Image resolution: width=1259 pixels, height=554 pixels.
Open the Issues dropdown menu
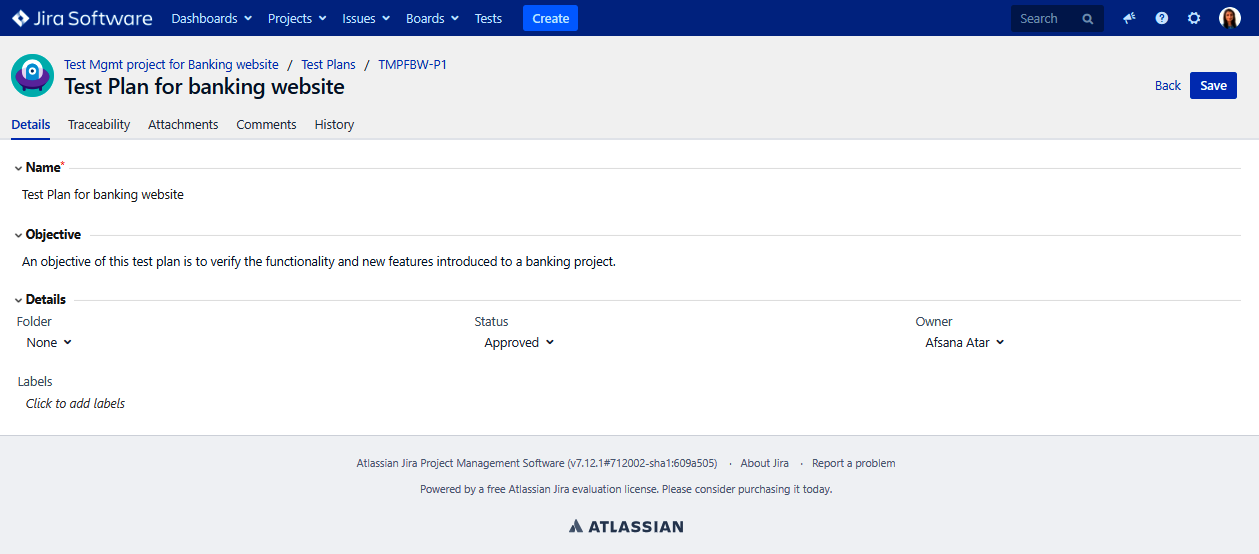[365, 18]
